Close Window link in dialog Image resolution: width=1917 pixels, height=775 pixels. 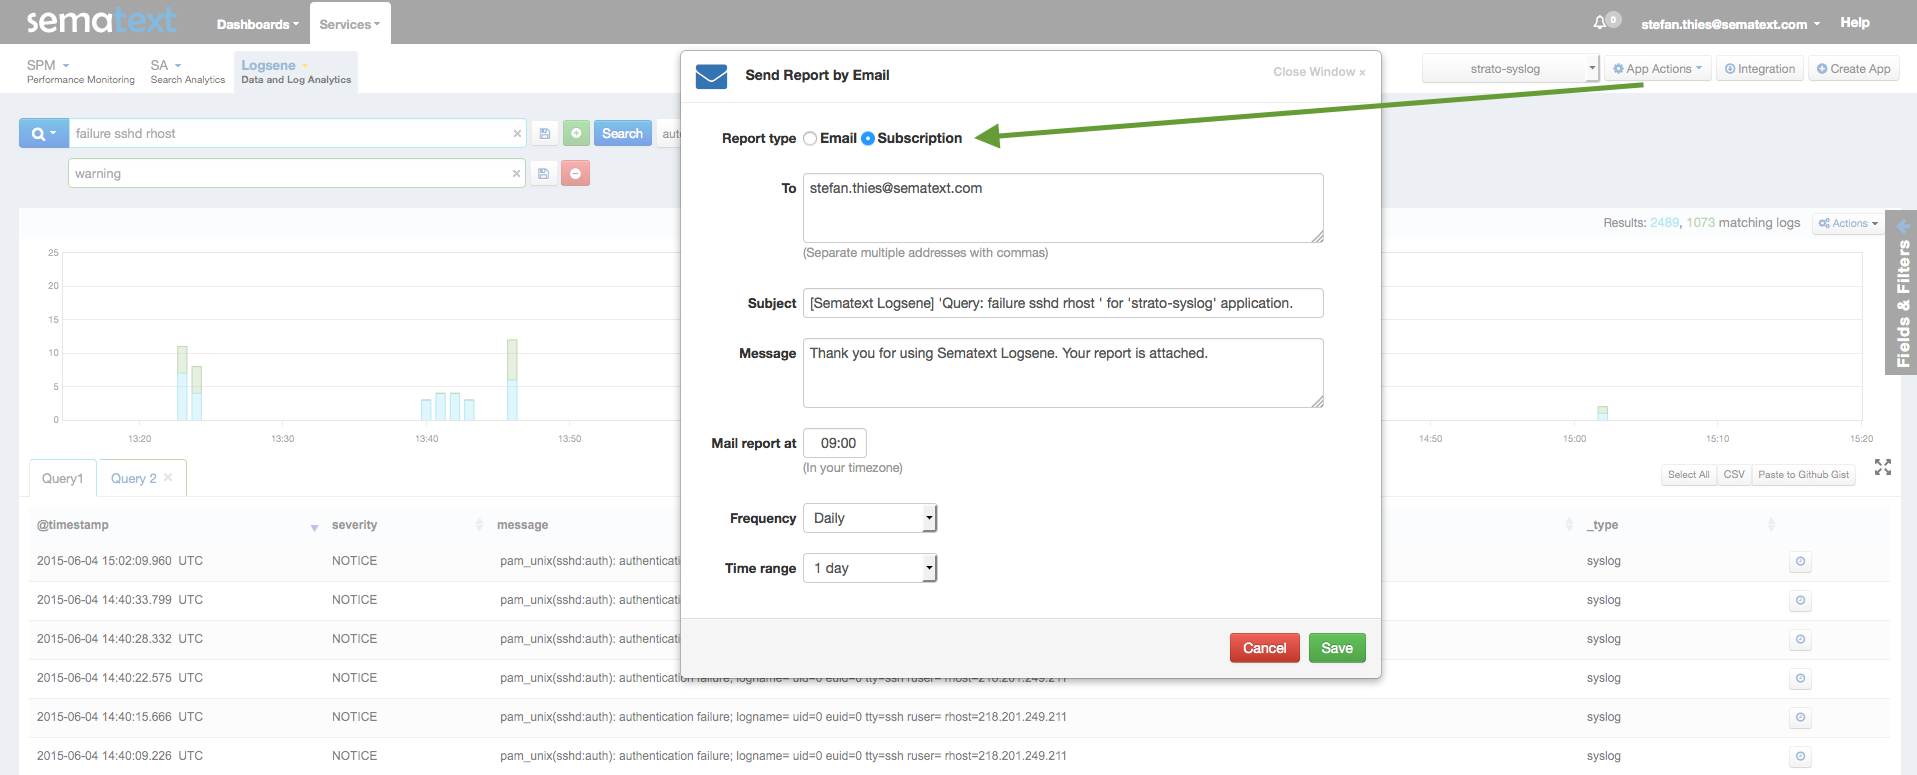coord(1319,72)
